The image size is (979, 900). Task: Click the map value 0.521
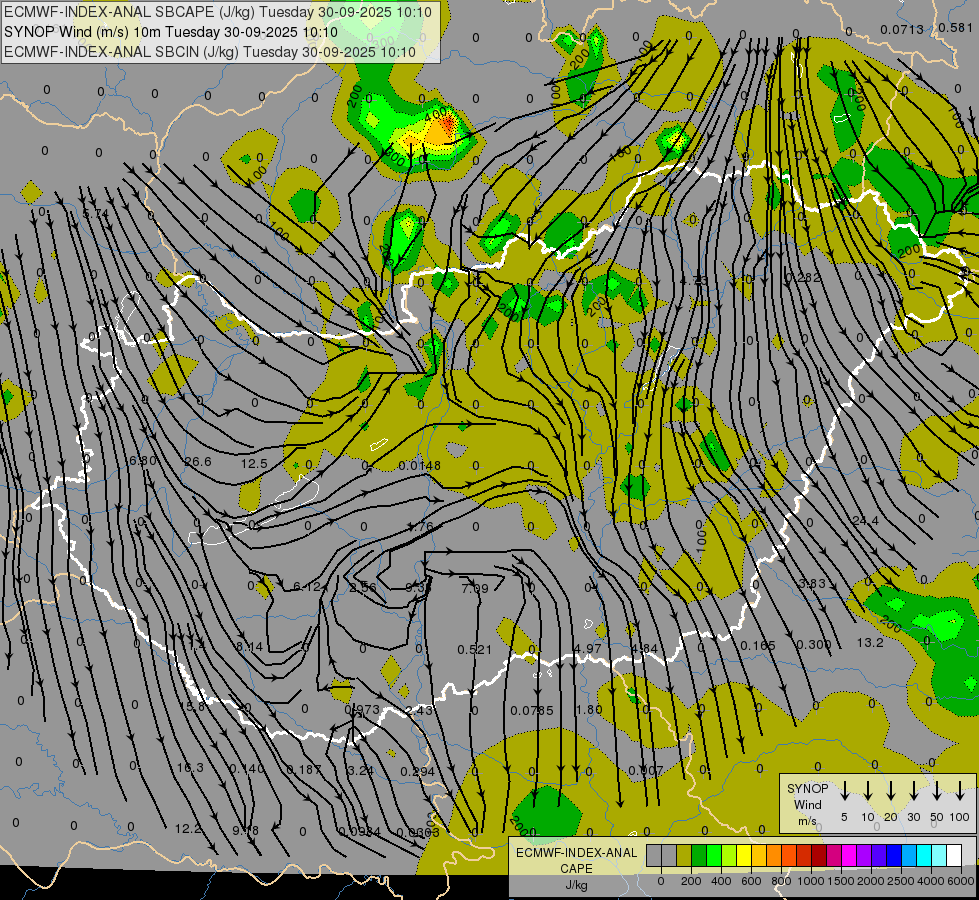click(475, 650)
